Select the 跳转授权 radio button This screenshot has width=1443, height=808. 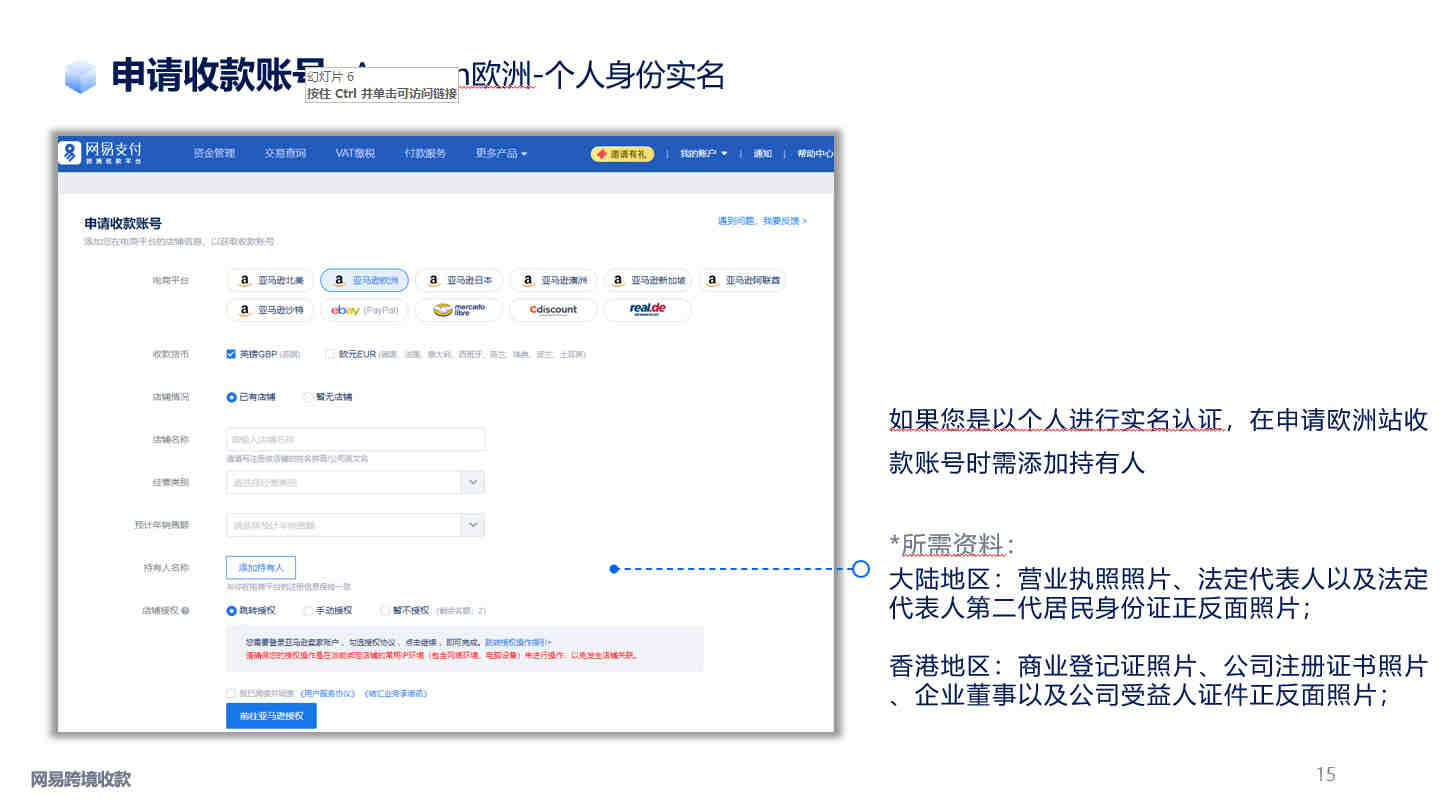[x=231, y=610]
